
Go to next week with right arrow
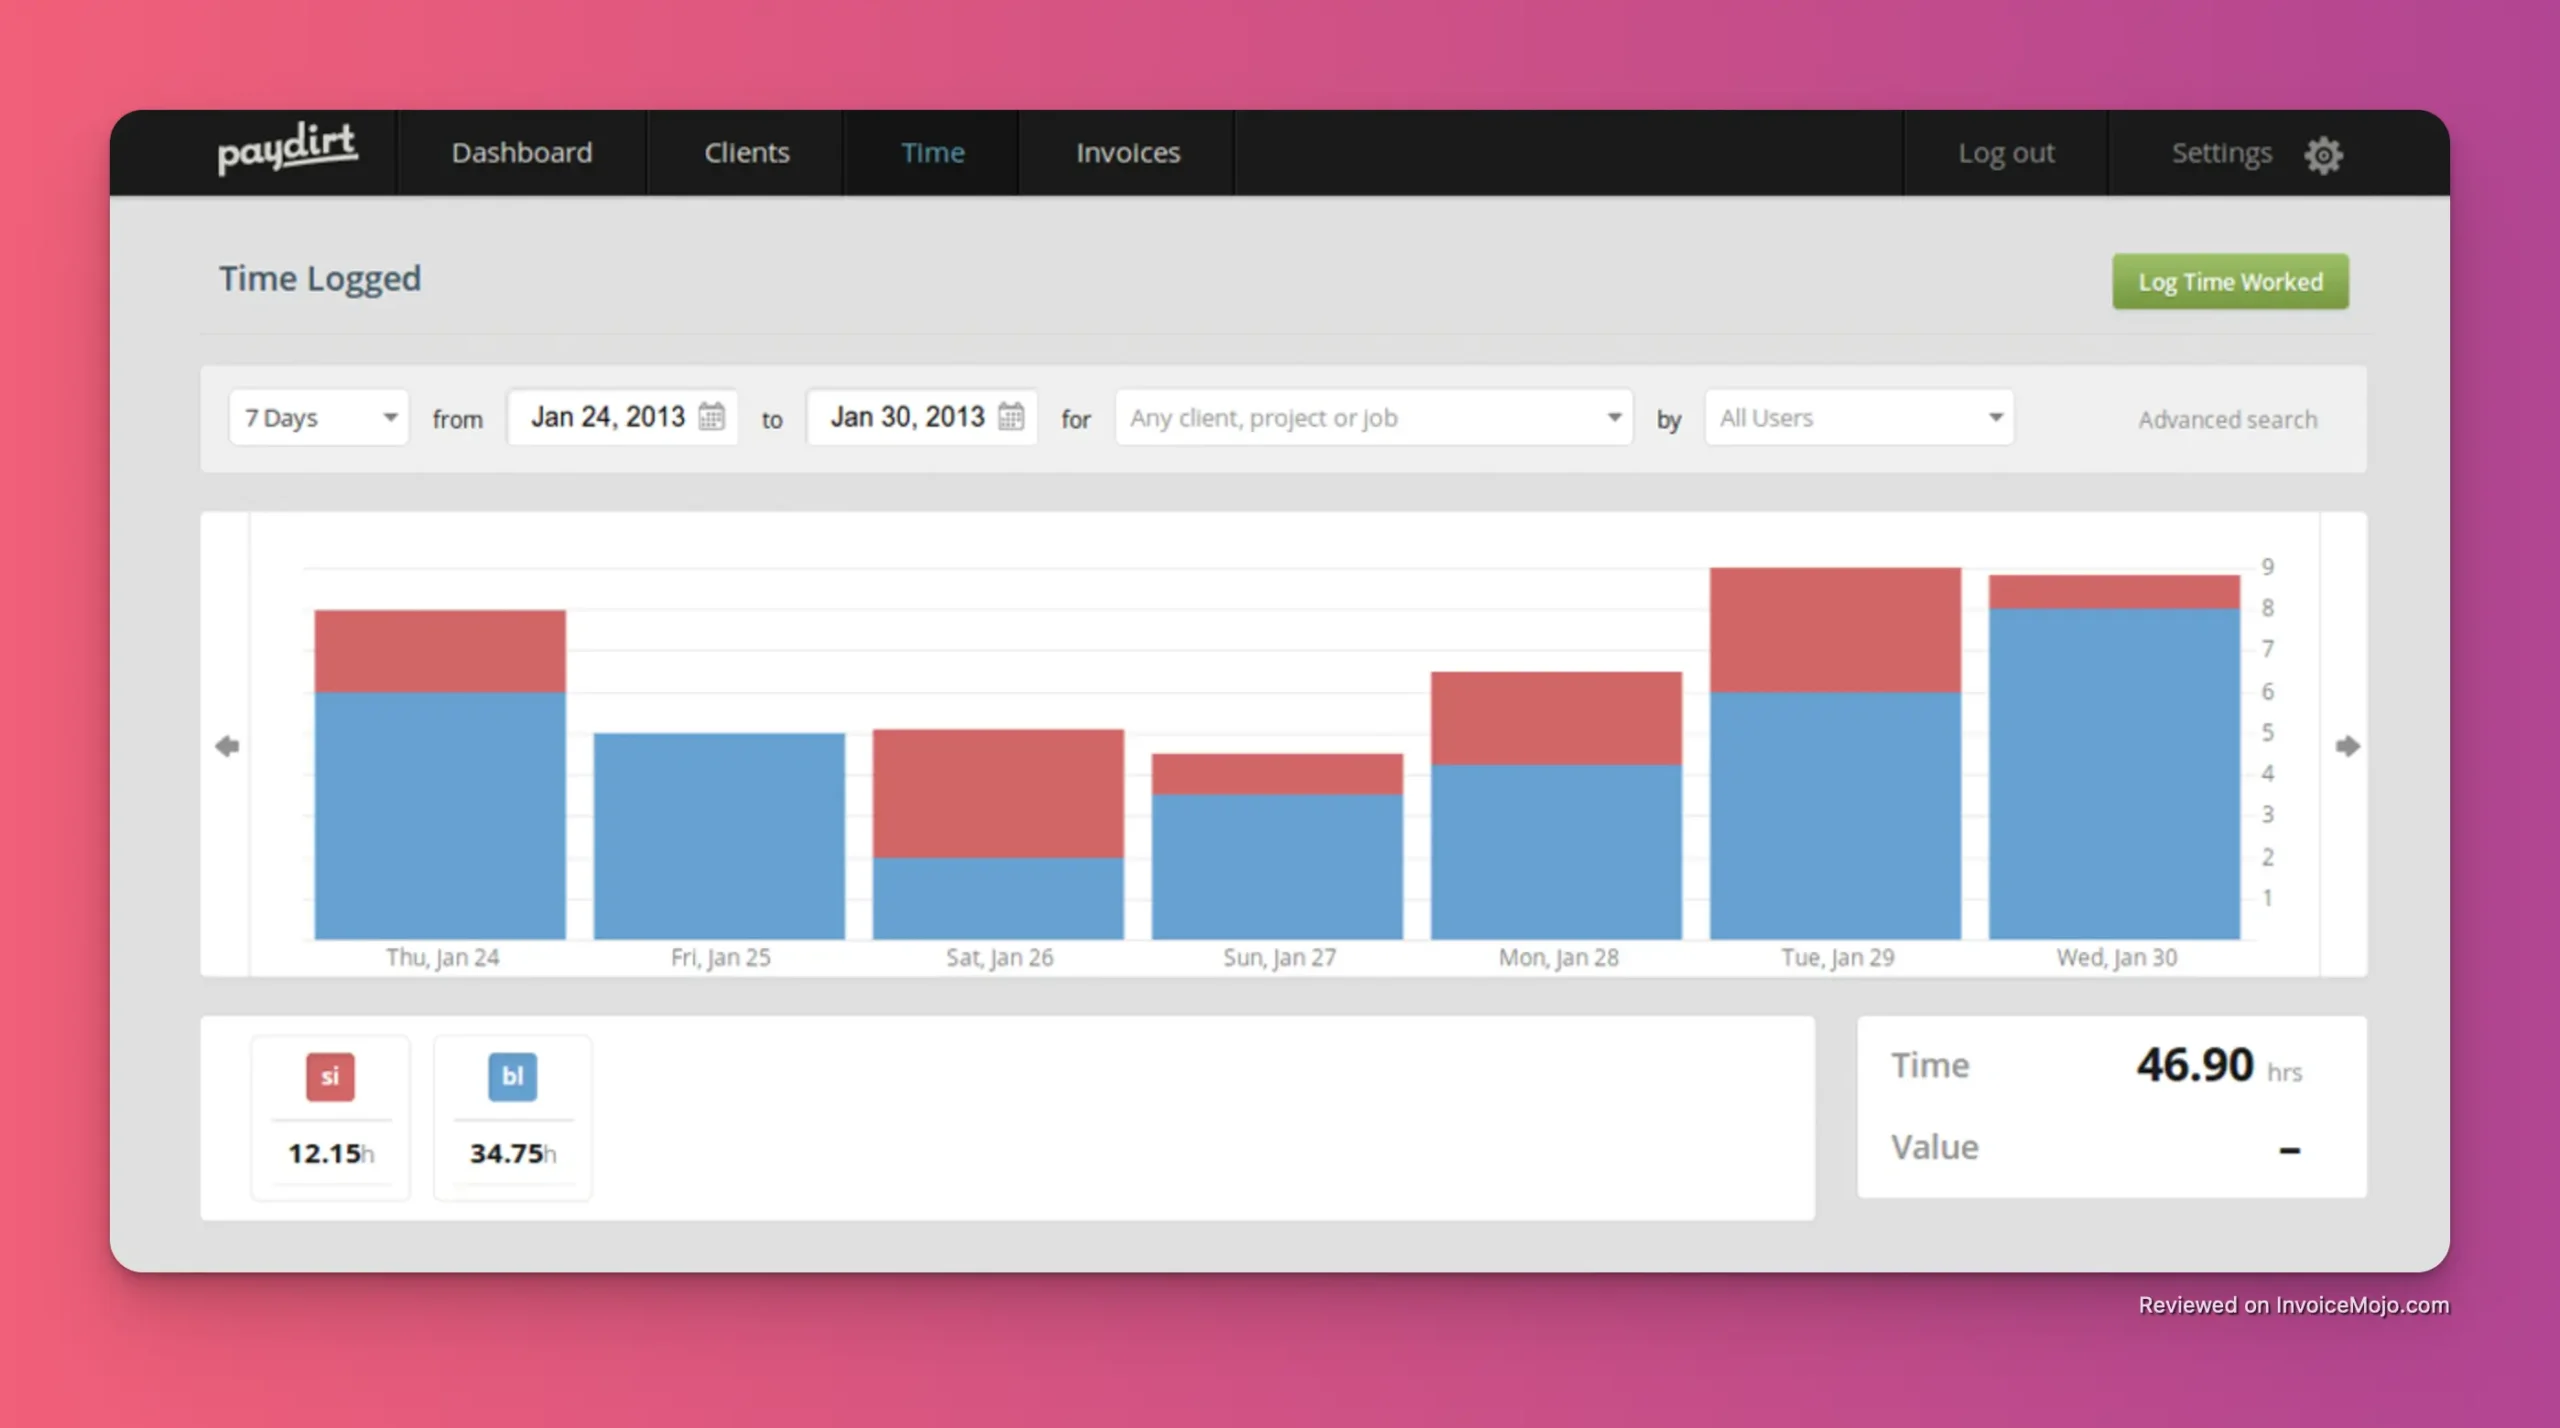click(x=2347, y=746)
